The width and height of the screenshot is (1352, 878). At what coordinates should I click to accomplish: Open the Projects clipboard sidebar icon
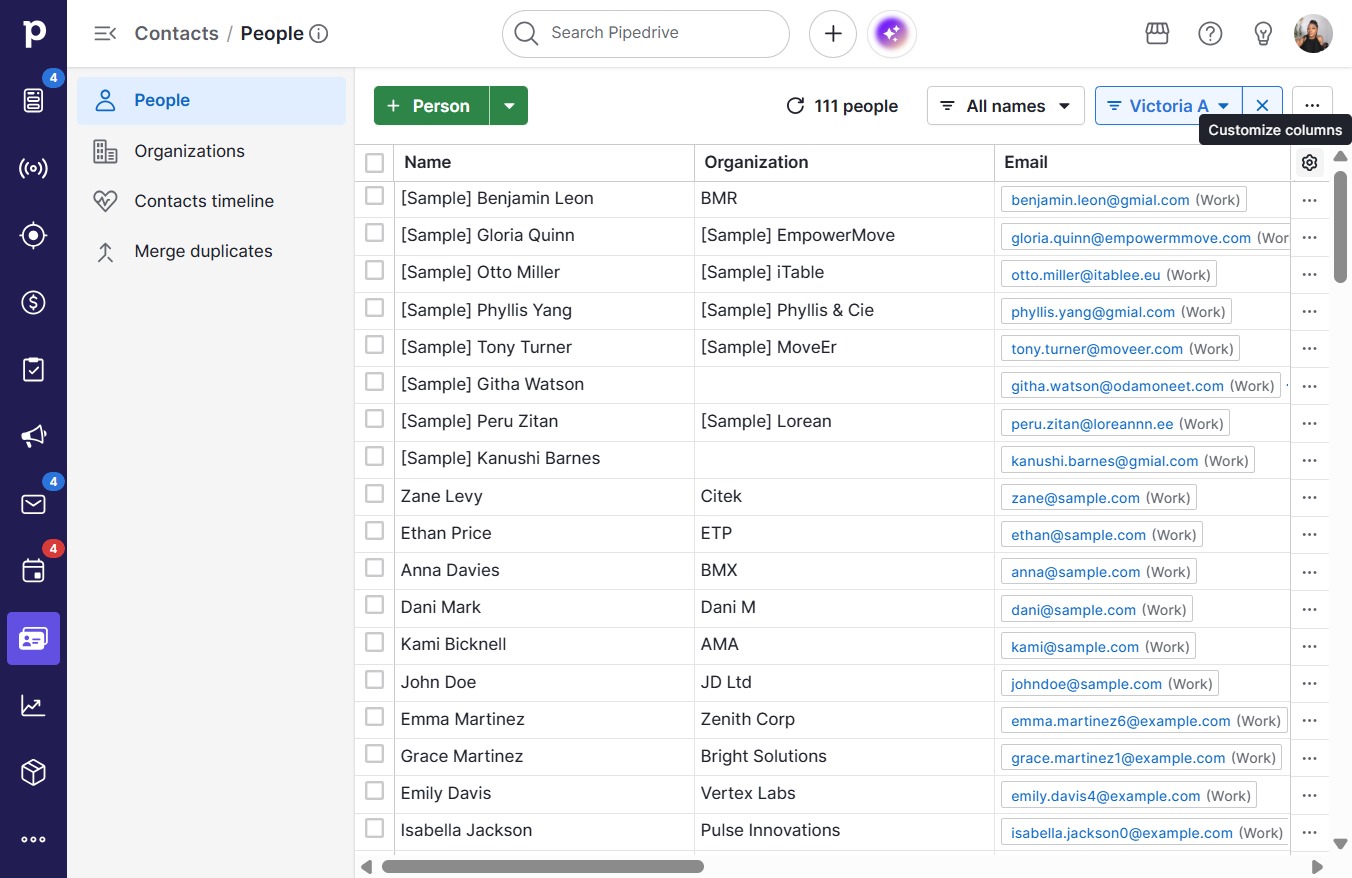pos(33,369)
